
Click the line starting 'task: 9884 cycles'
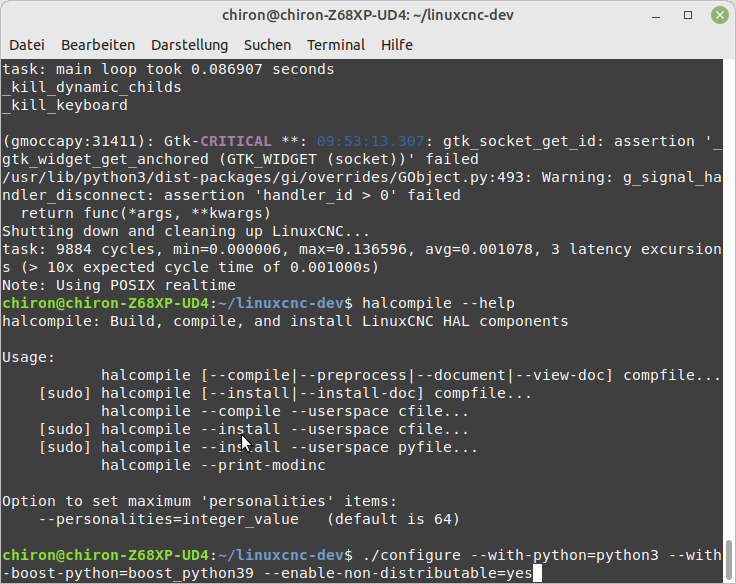[x=362, y=249]
